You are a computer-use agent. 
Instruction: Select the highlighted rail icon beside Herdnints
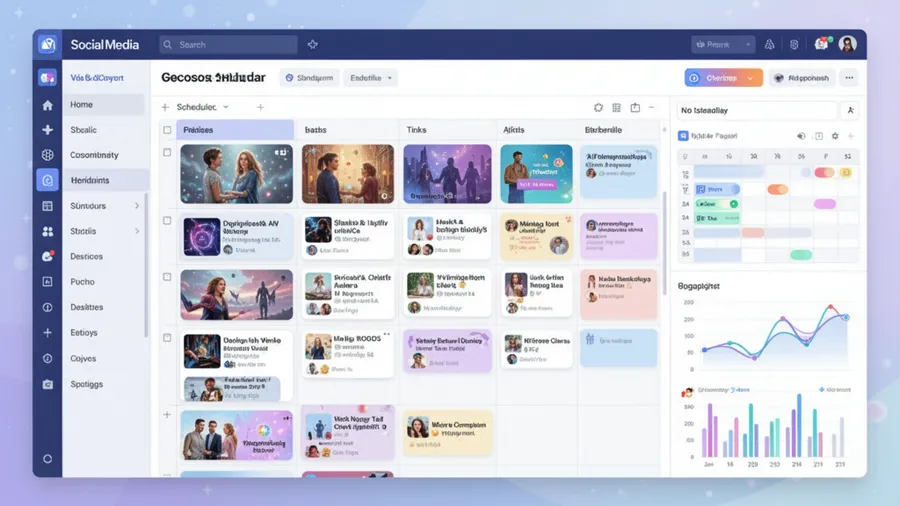48,180
